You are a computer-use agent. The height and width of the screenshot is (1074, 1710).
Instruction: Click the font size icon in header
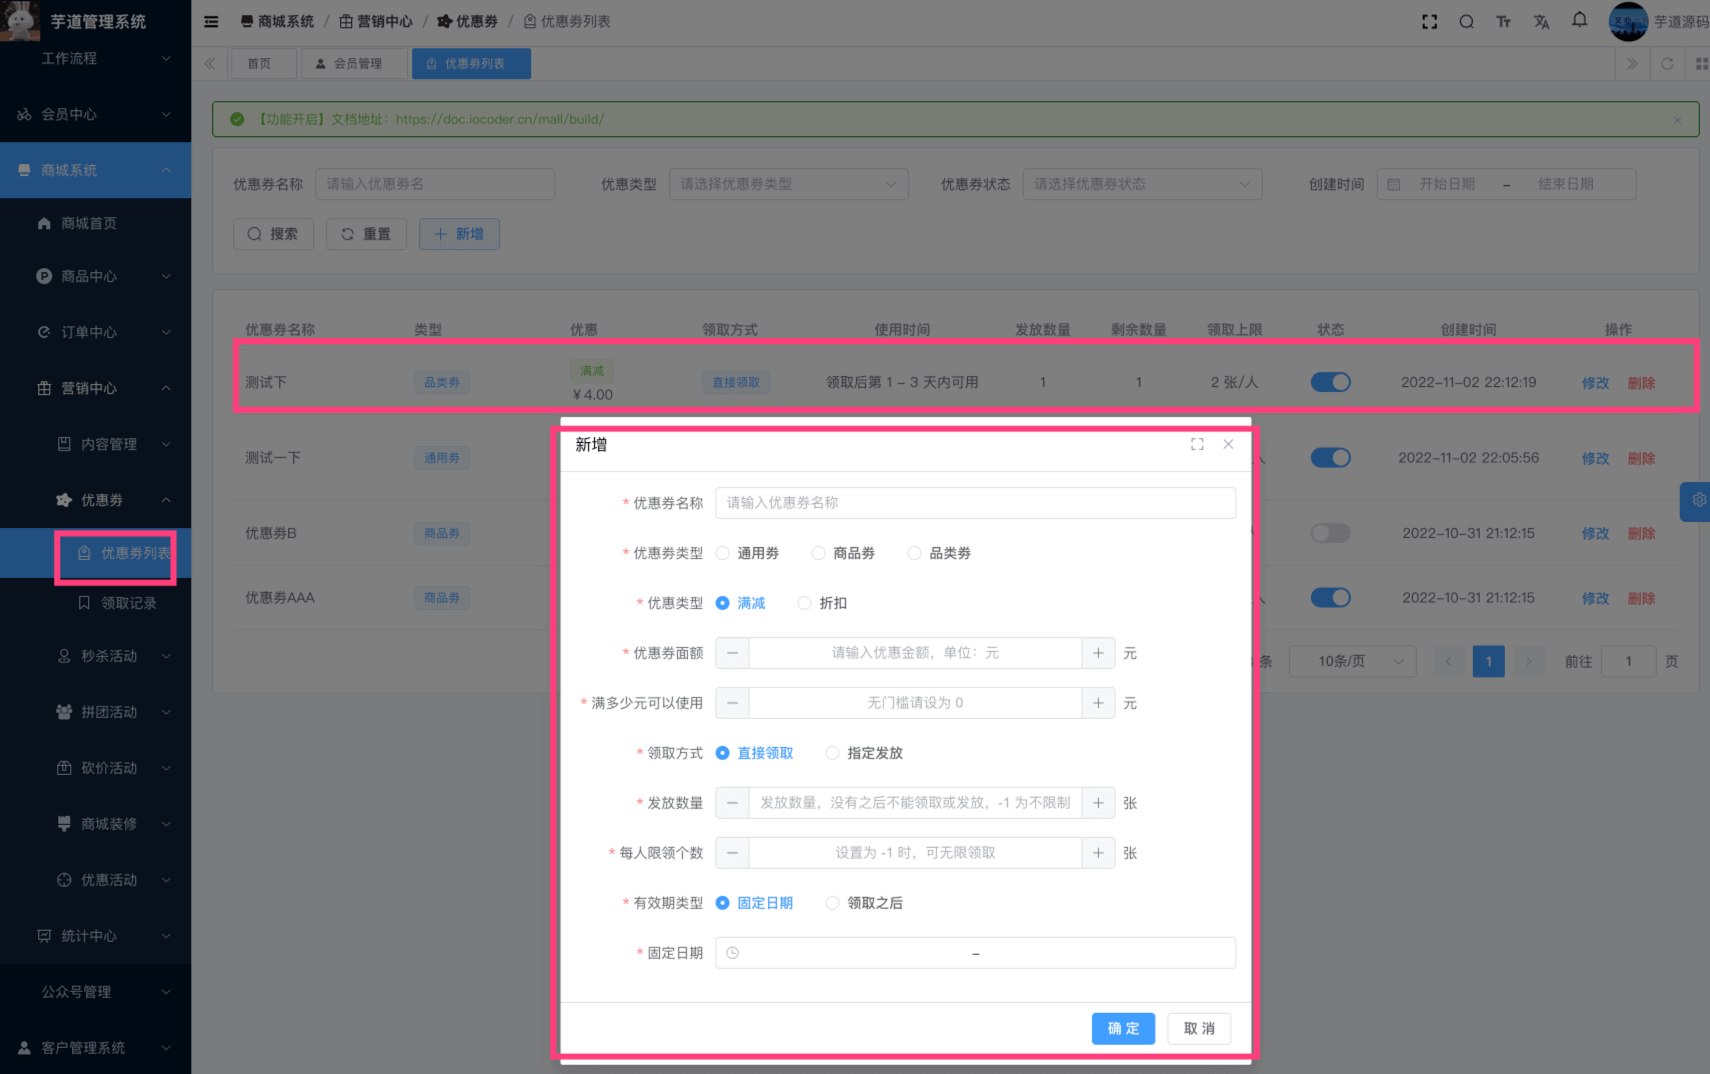click(1503, 22)
